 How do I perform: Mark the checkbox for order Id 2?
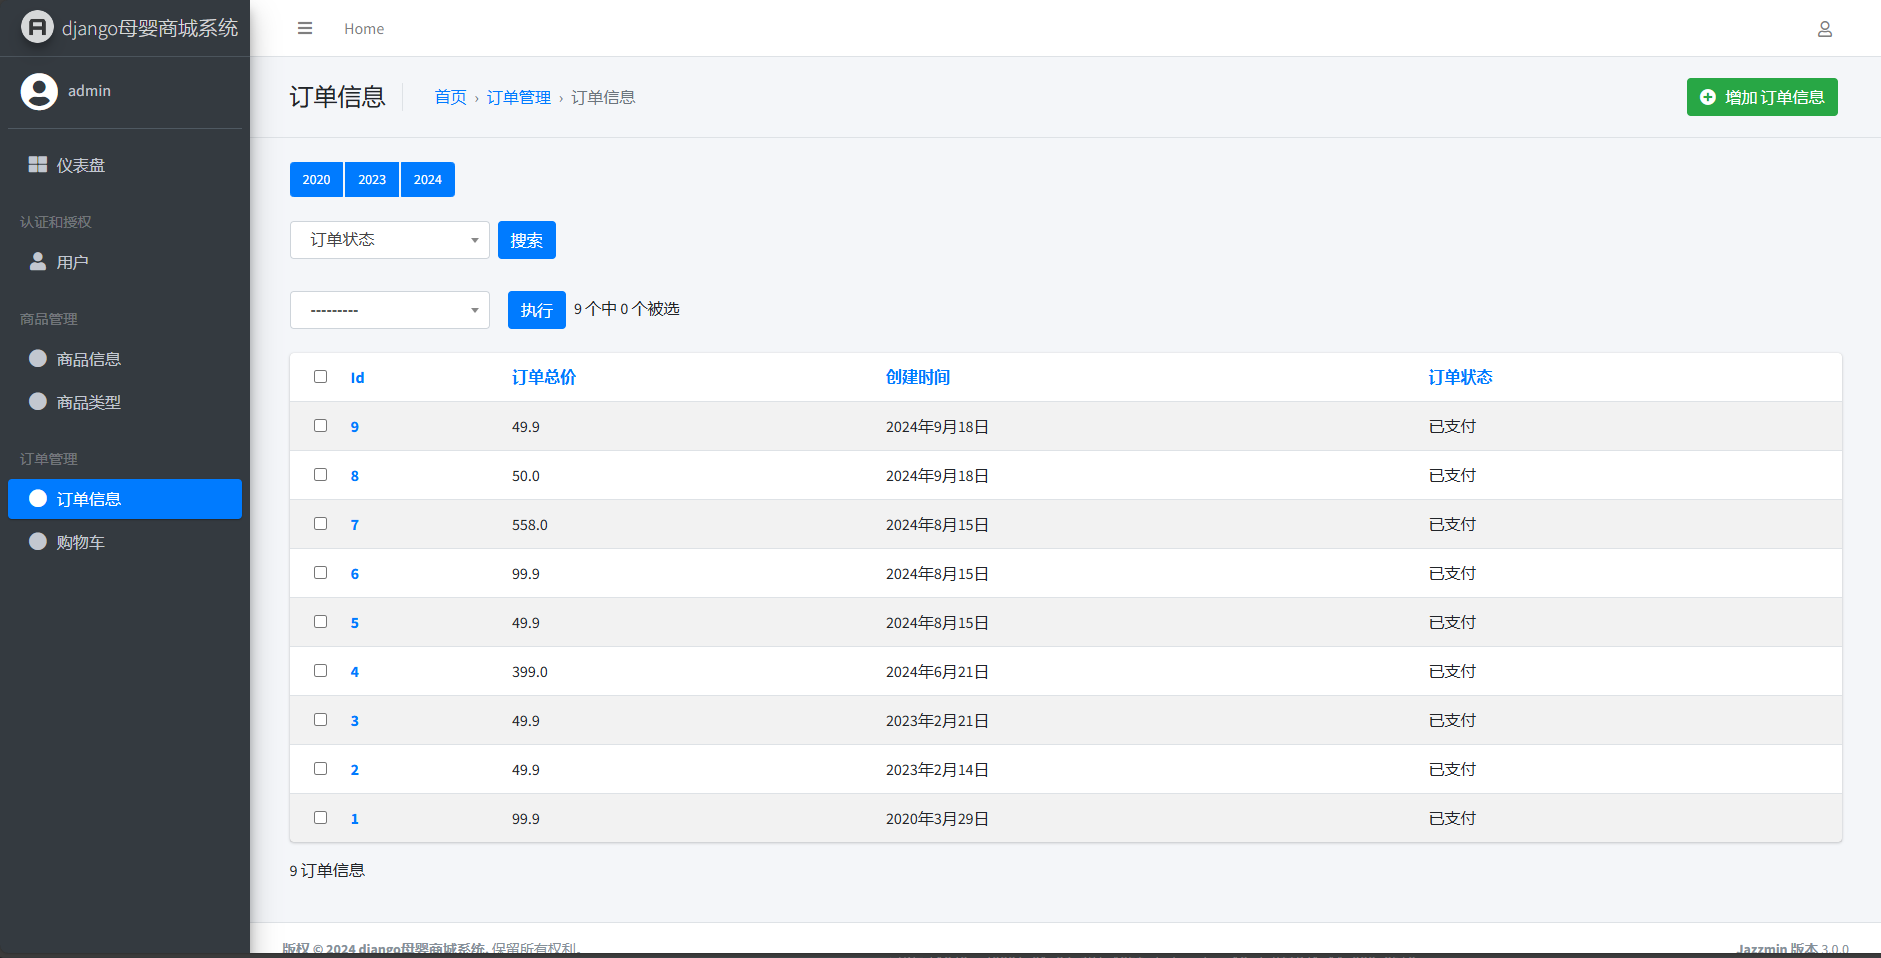(x=320, y=768)
